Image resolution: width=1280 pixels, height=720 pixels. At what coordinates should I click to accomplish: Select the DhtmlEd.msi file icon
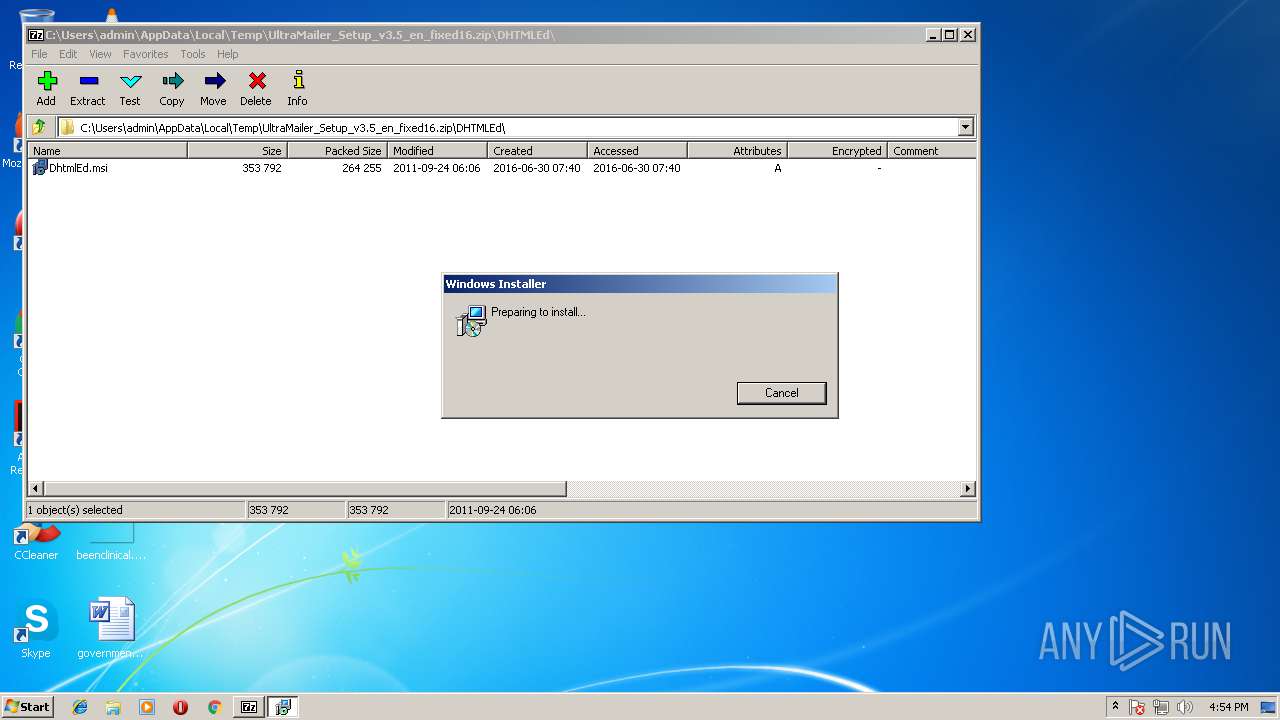click(40, 168)
